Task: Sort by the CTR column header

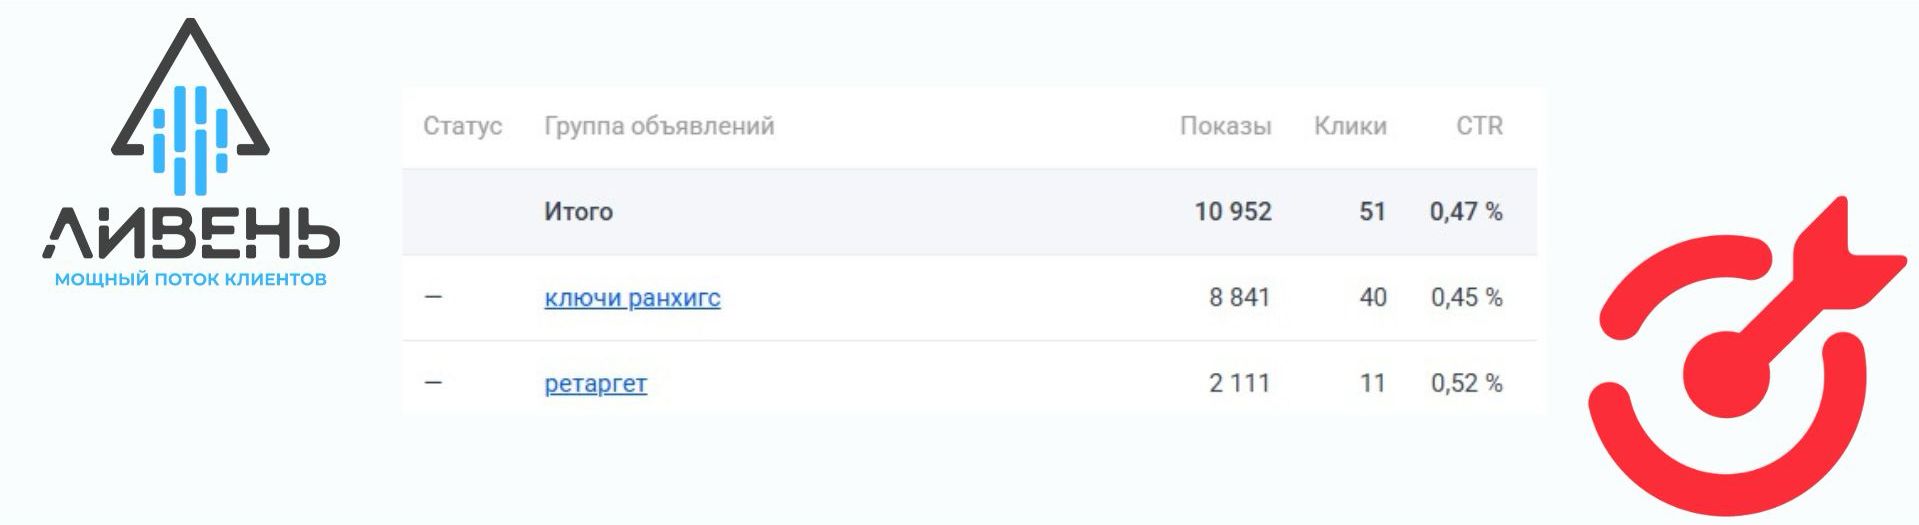Action: (x=1479, y=126)
